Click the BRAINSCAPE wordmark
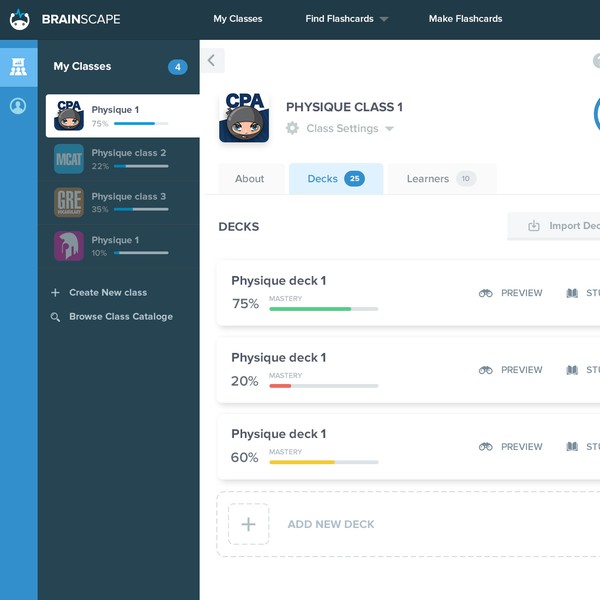The width and height of the screenshot is (600, 600). [x=81, y=20]
